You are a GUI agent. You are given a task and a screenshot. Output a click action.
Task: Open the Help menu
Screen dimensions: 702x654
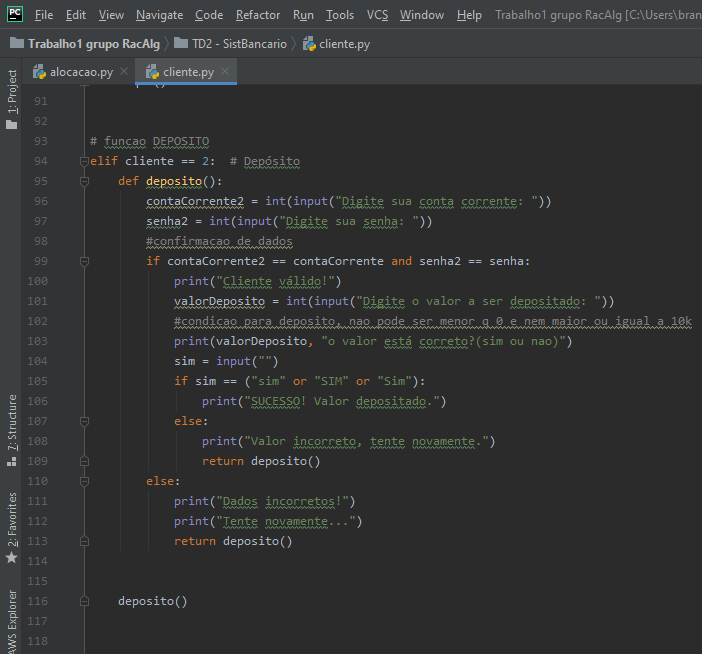(469, 15)
